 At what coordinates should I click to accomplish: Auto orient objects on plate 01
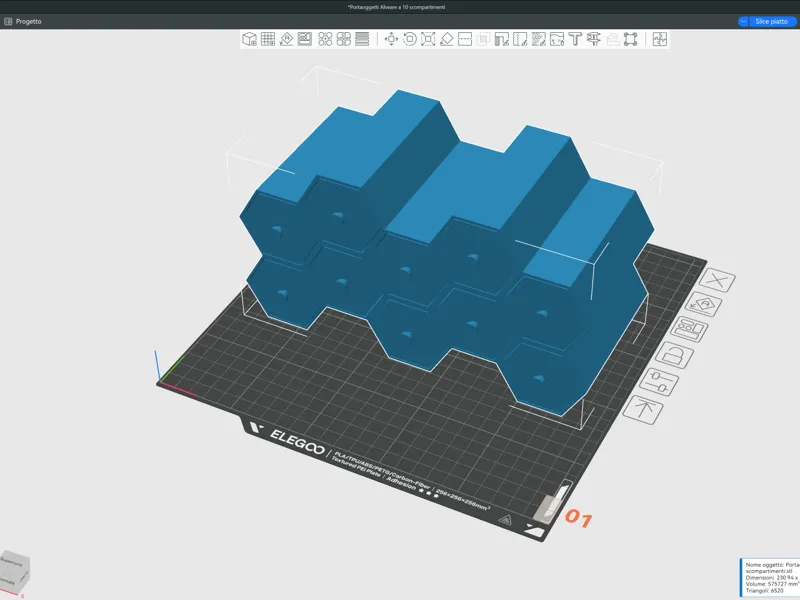point(703,305)
